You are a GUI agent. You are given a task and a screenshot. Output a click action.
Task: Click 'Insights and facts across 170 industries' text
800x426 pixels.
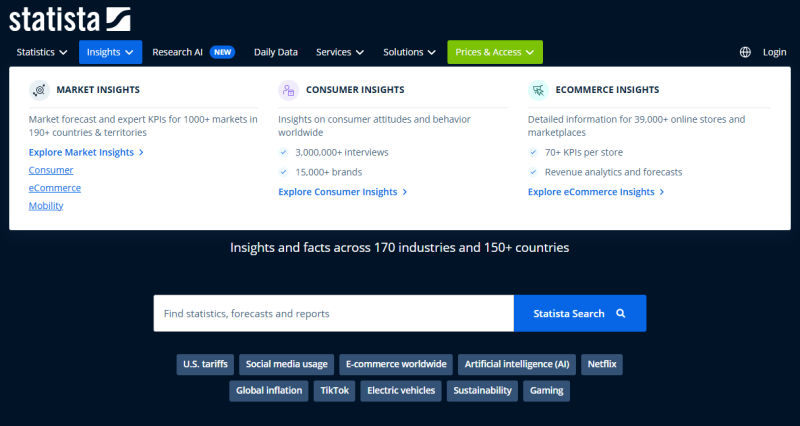(x=399, y=247)
